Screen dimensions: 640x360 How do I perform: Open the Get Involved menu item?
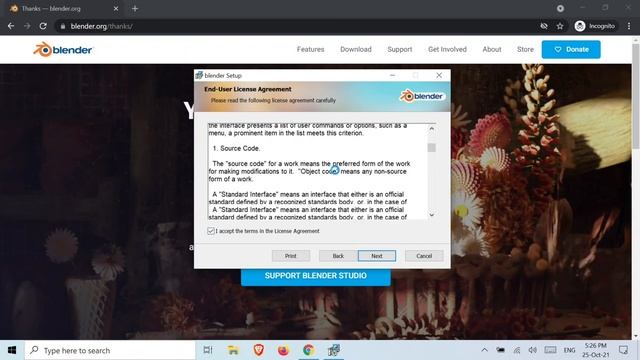447,49
